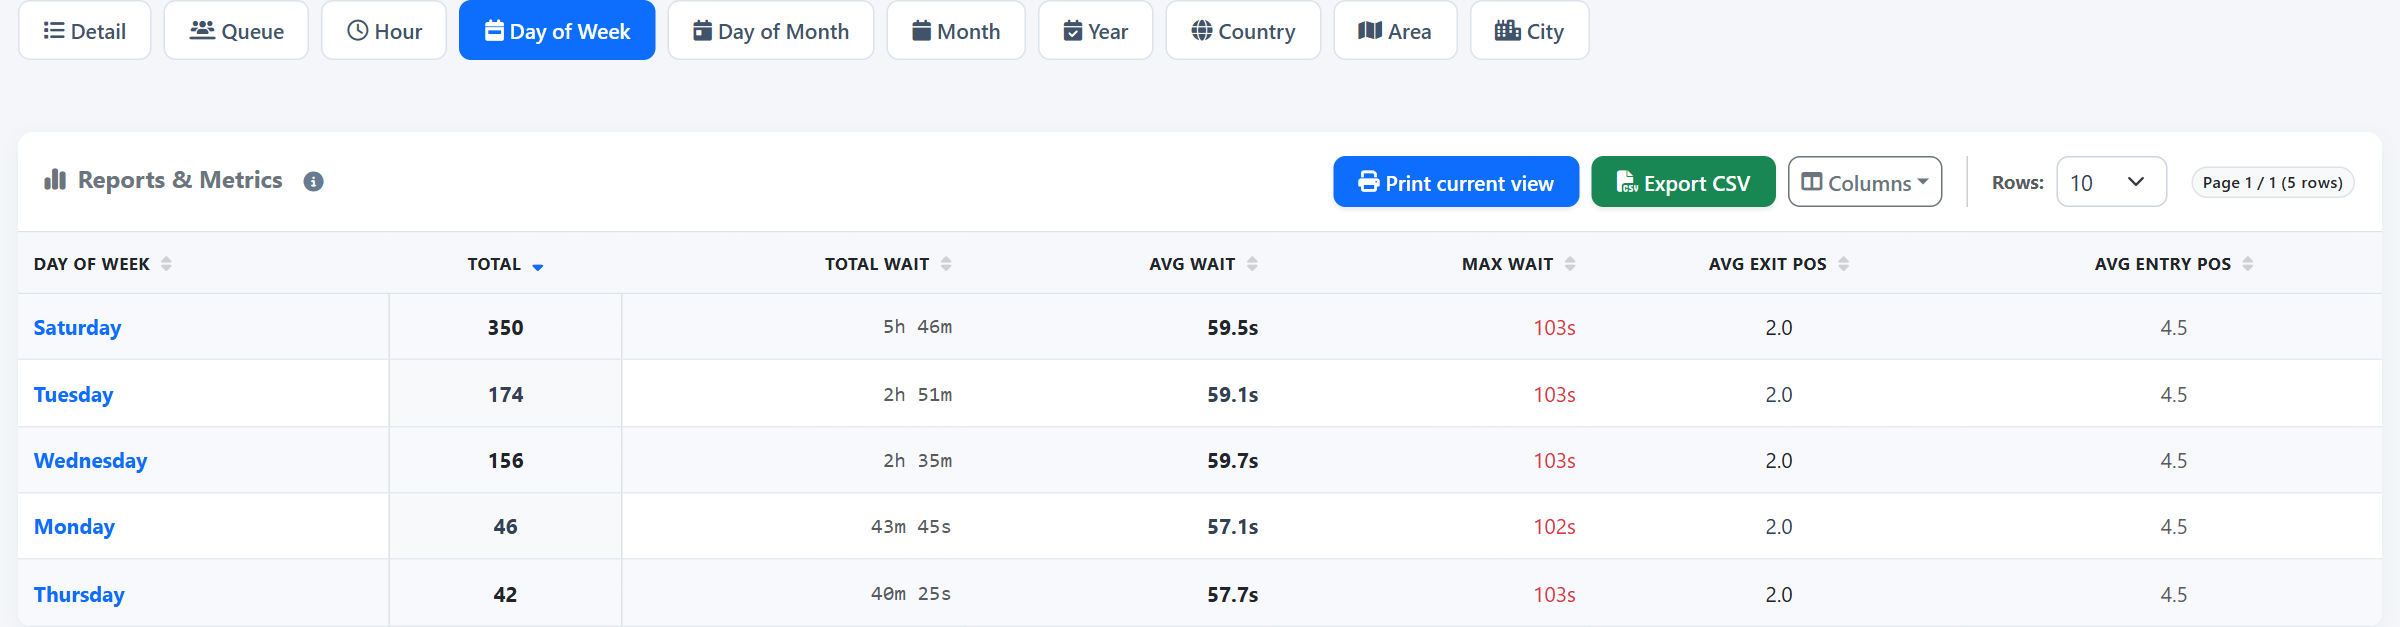Open the Saturday row link

point(77,327)
